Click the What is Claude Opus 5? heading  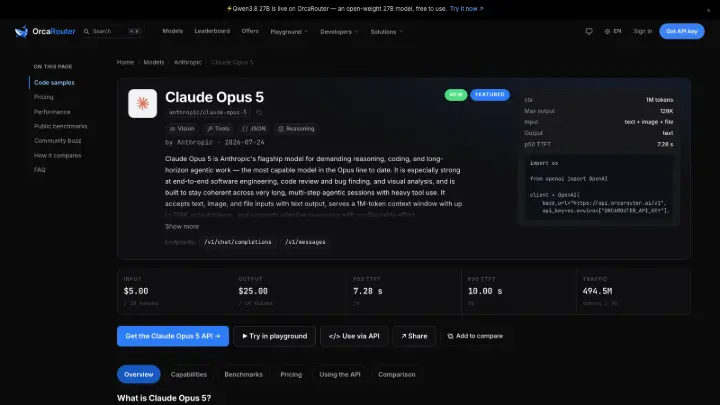click(164, 398)
